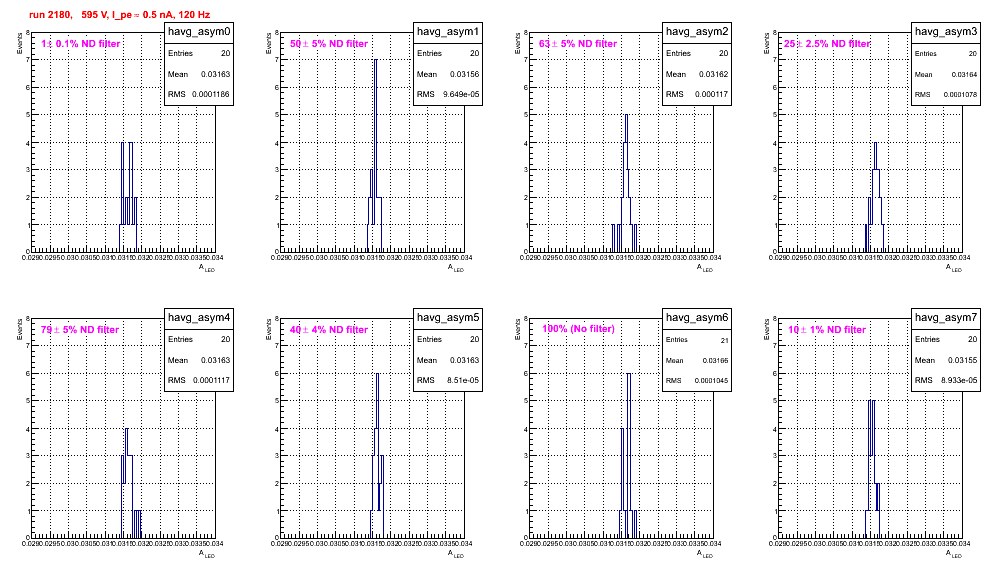Click RMS value 0.0001045 in havg_asym6

711,381
